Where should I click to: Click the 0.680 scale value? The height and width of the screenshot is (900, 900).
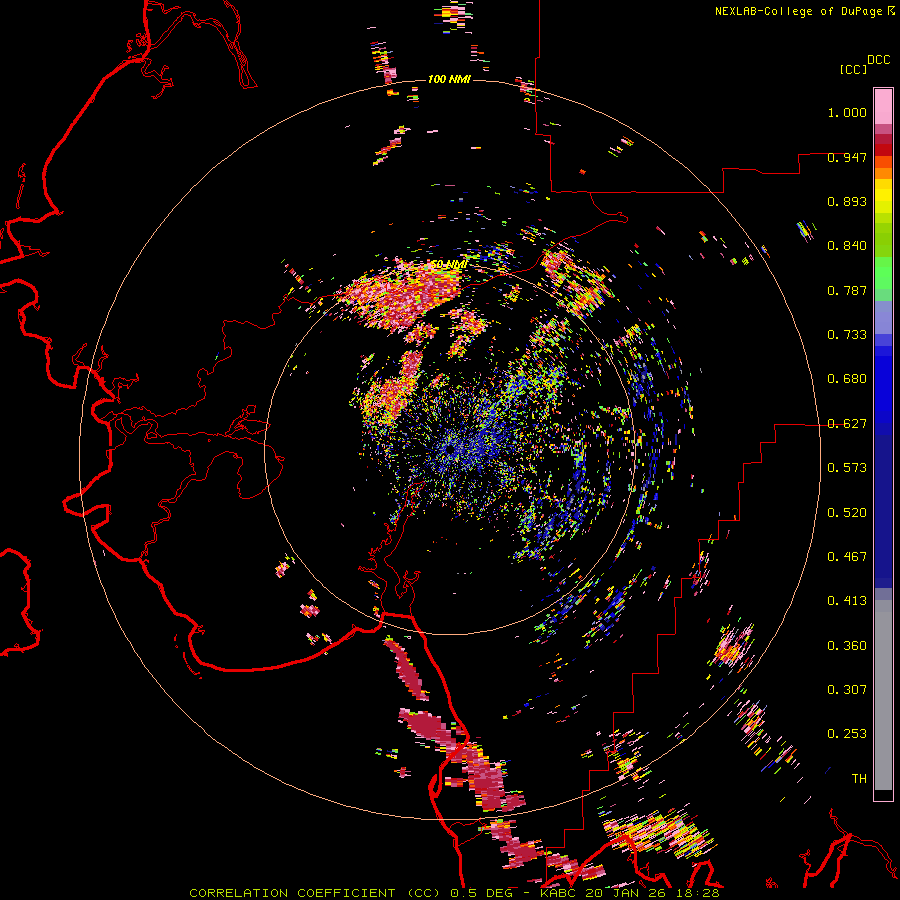(847, 379)
